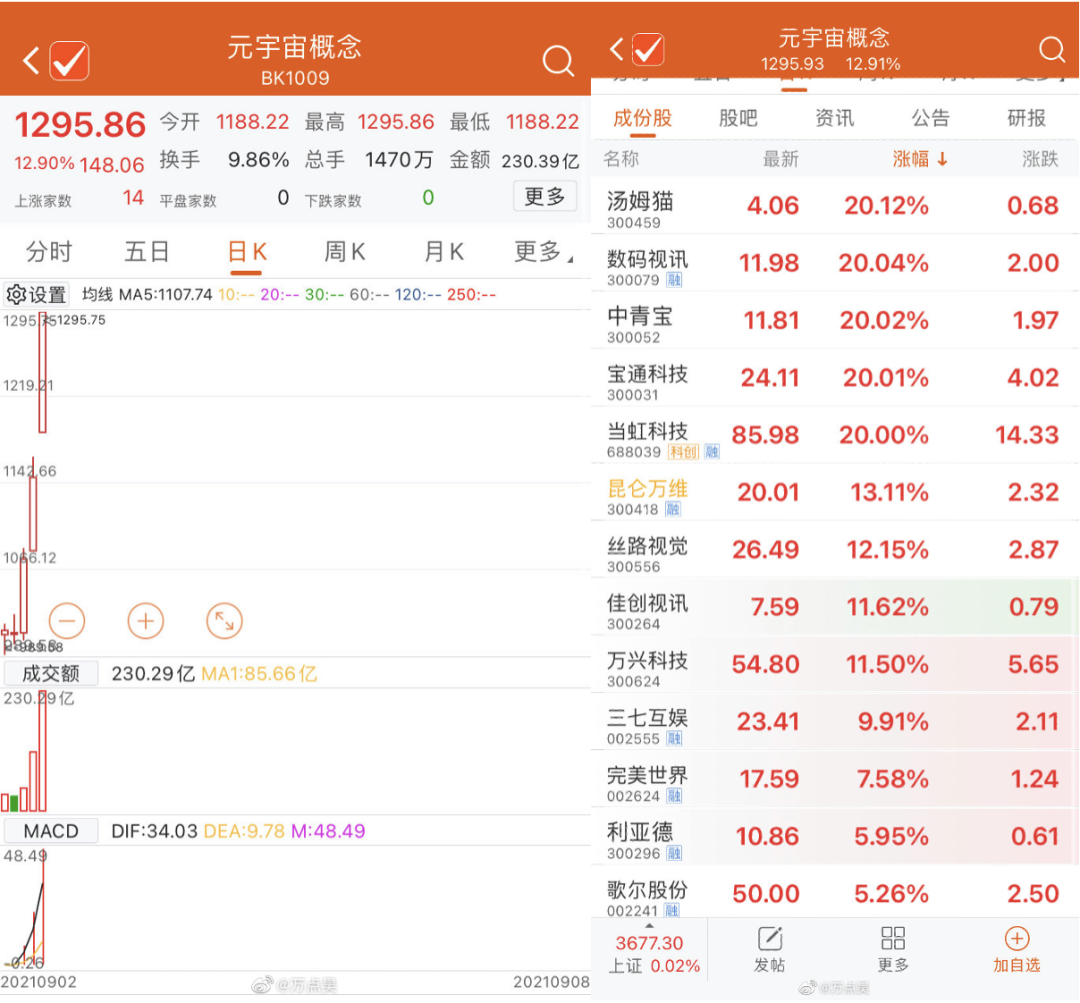Expand the chart to fullscreen
Screen dimensions: 1080x1003
(x=225, y=621)
